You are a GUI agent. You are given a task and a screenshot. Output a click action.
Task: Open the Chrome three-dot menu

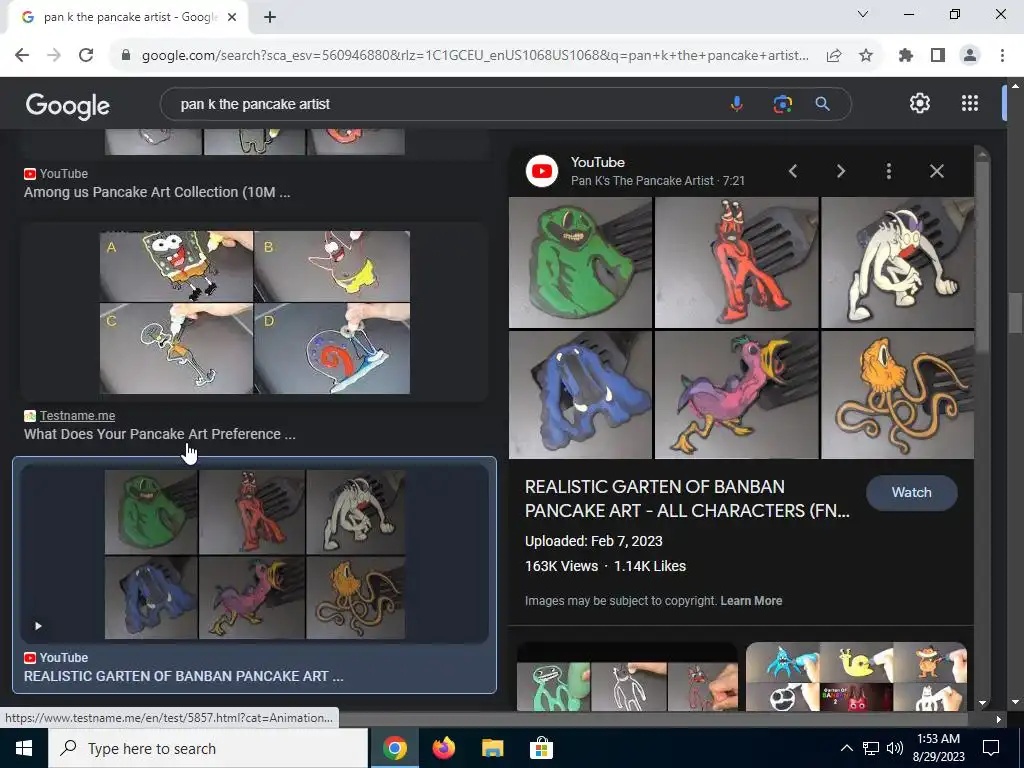pyautogui.click(x=1002, y=56)
